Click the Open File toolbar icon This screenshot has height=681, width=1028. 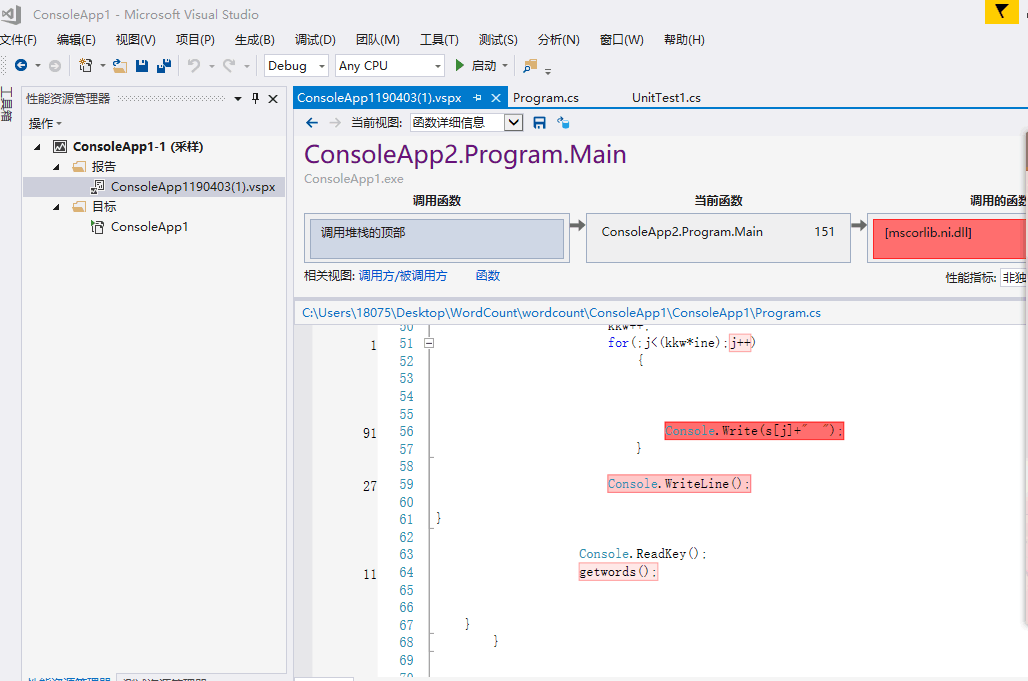coord(120,66)
